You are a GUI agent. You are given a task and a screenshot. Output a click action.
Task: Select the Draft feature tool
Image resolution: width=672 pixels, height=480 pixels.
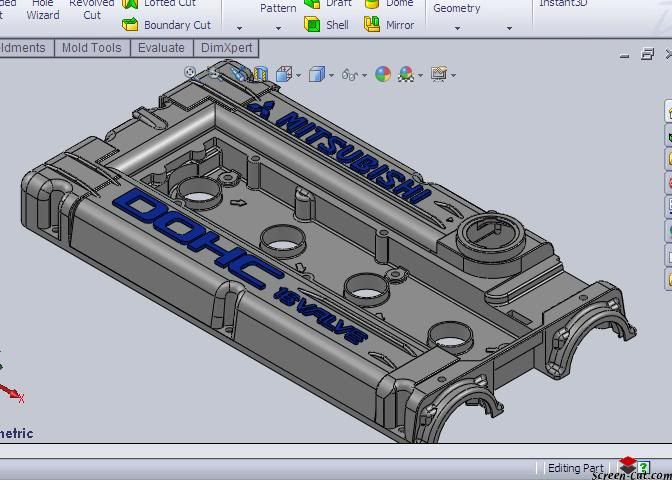(328, 4)
